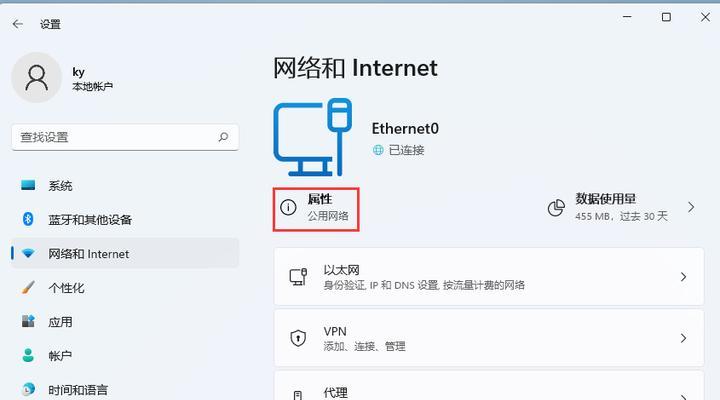
Task: Click the VPN shield icon
Action: (x=298, y=338)
